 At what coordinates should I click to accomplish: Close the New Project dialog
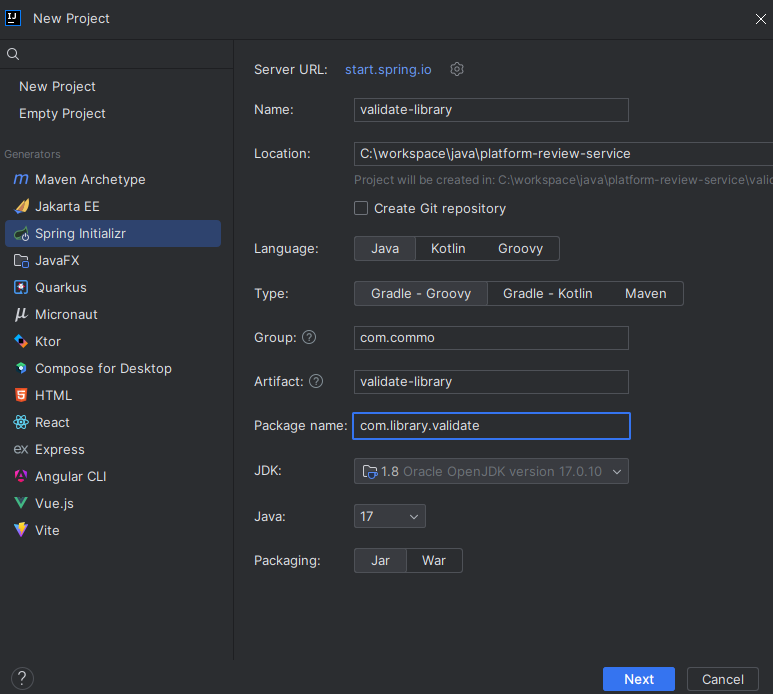[x=761, y=19]
